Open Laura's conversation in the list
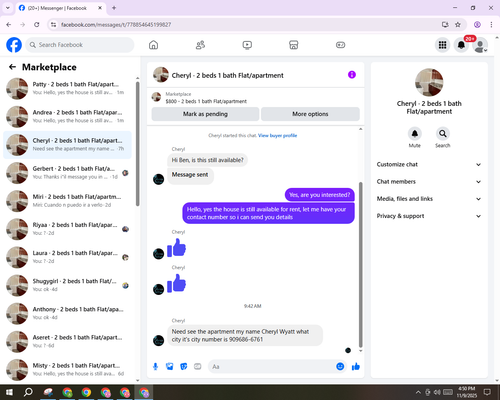This screenshot has height=400, width=500. (67, 257)
